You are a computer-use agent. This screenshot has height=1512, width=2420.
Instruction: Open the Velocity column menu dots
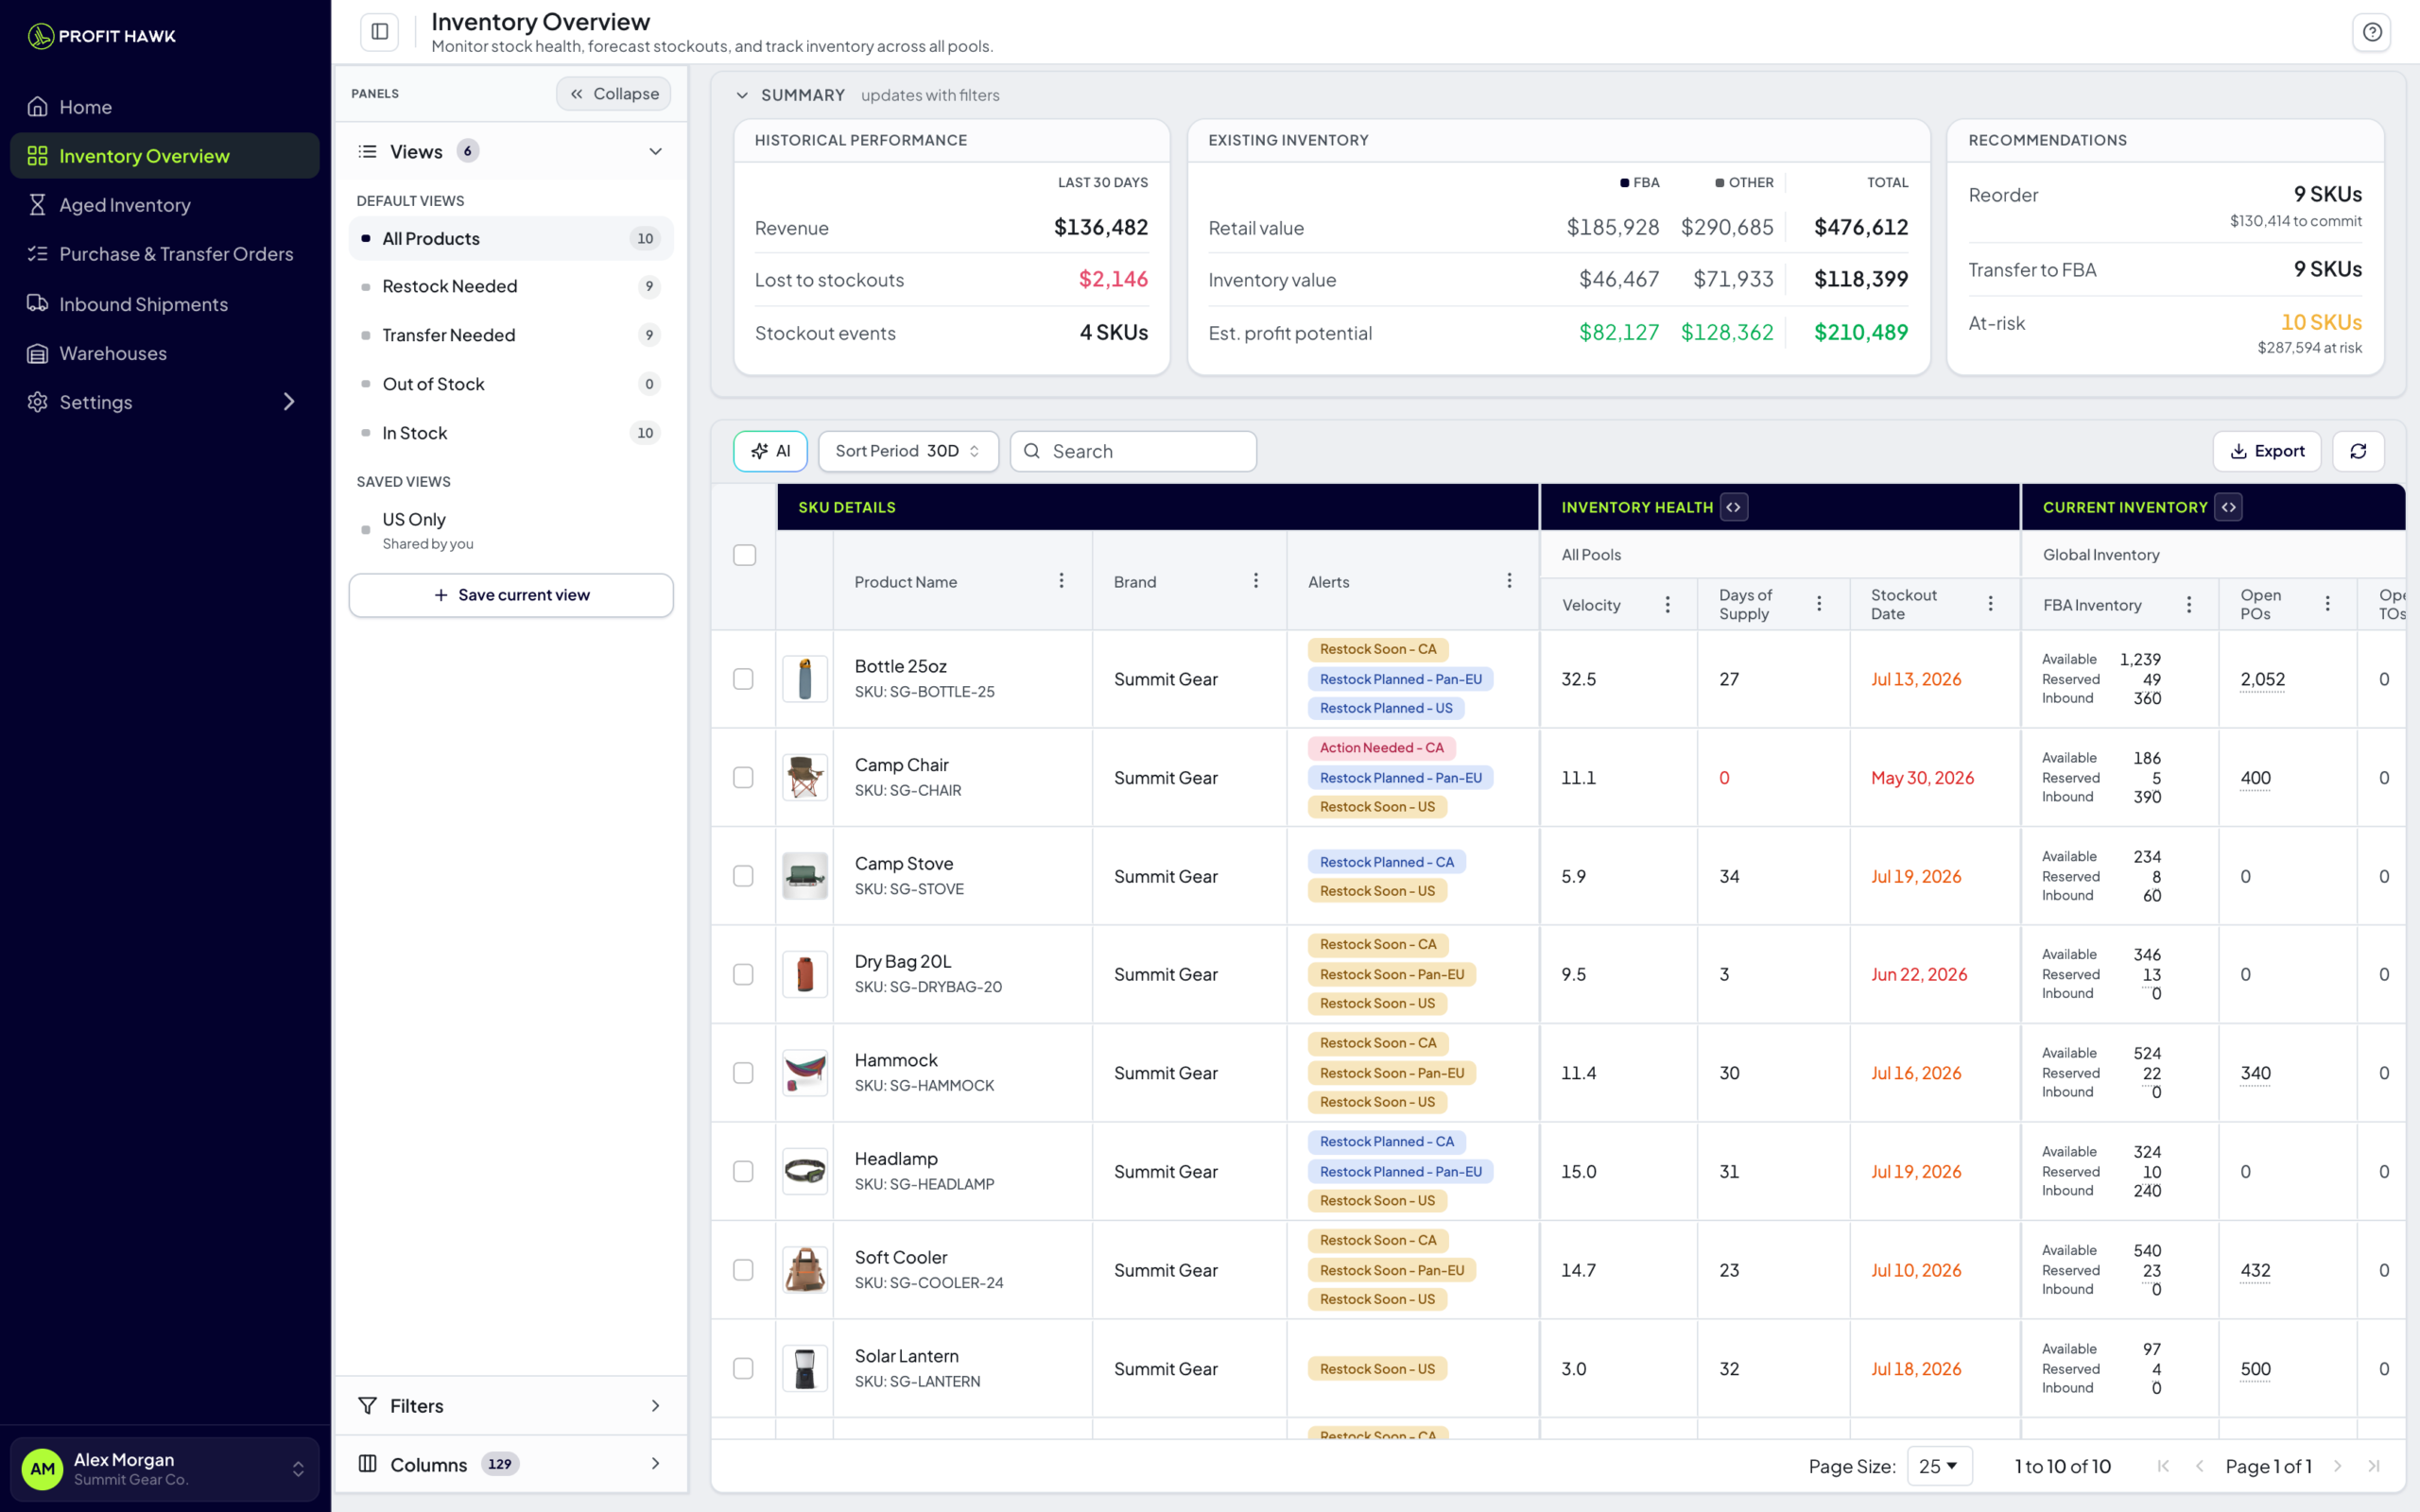1667,604
